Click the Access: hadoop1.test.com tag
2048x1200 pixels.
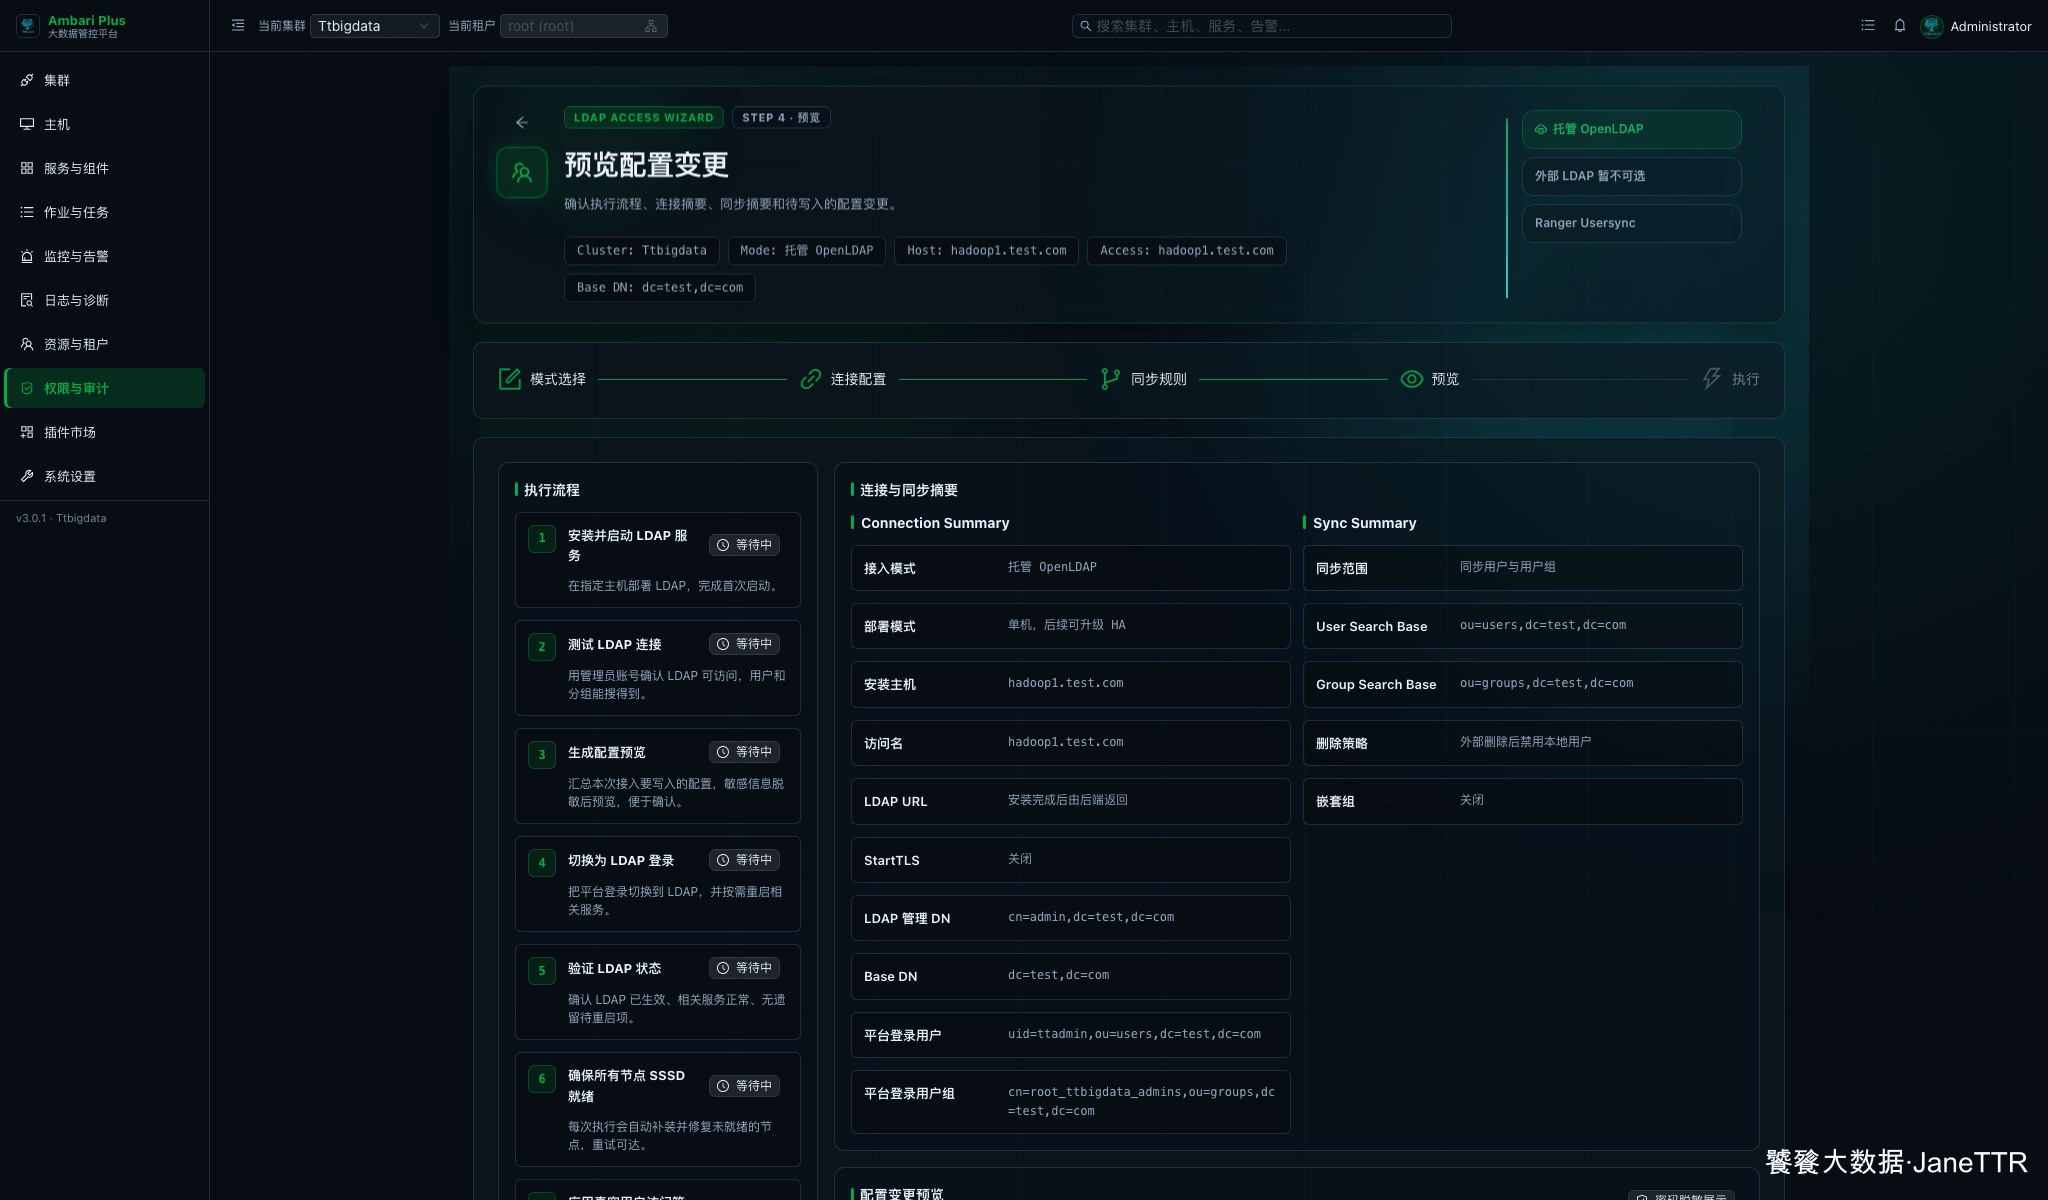[1187, 251]
